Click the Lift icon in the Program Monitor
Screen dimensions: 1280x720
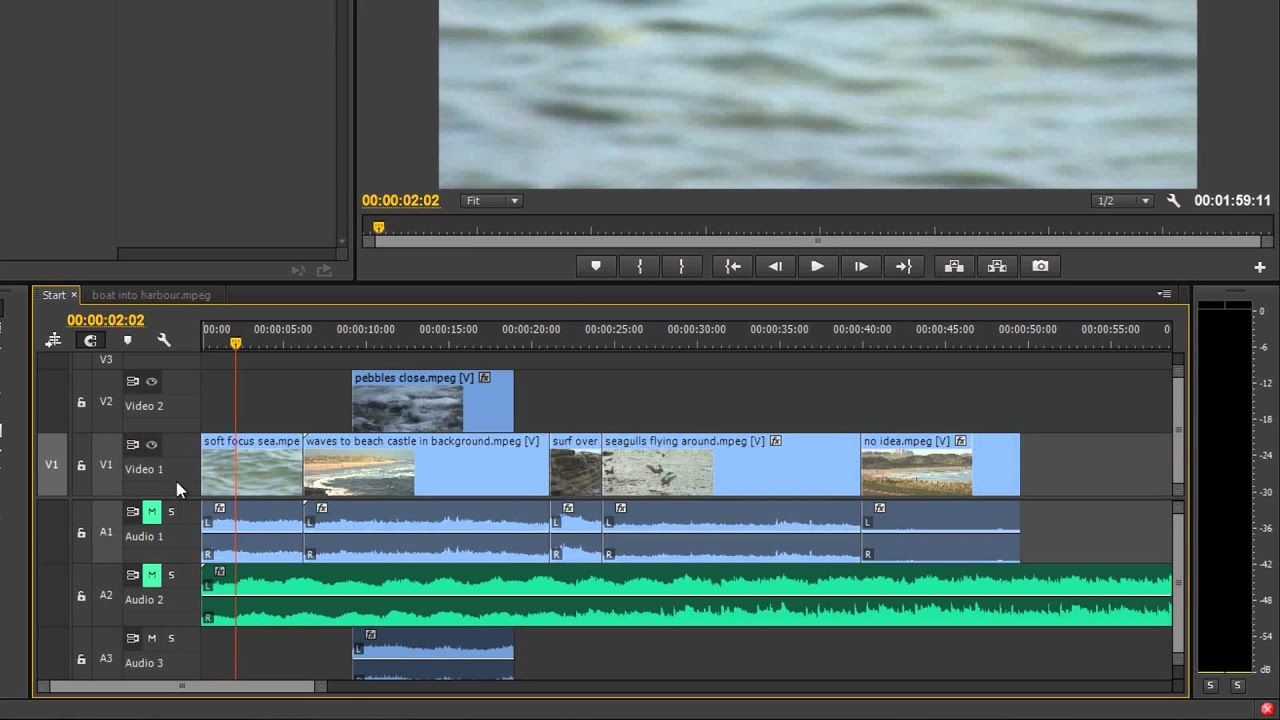[953, 265]
